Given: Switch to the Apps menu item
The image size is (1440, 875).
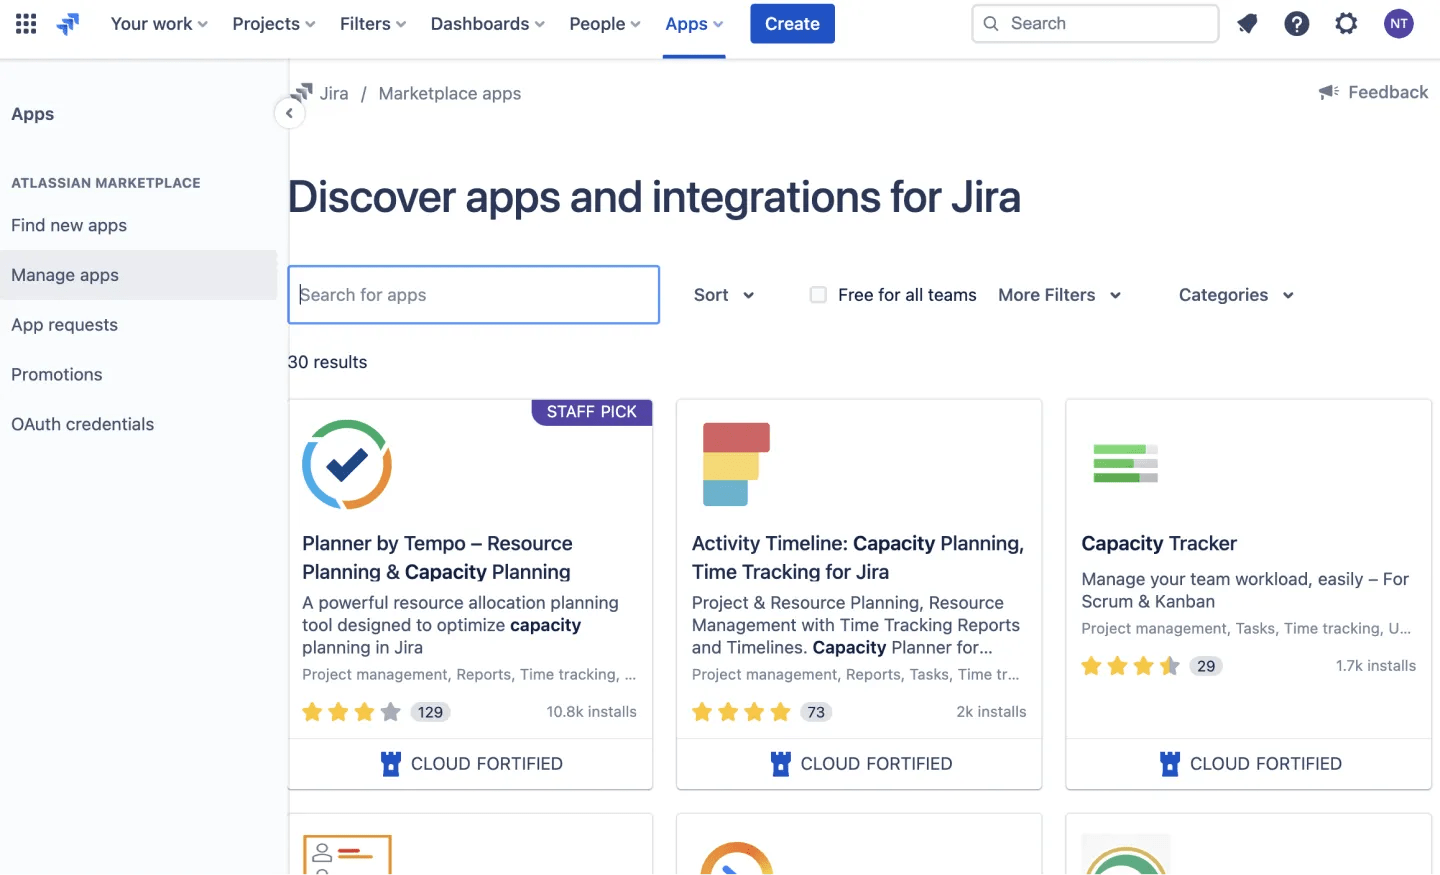Looking at the screenshot, I should tap(693, 23).
